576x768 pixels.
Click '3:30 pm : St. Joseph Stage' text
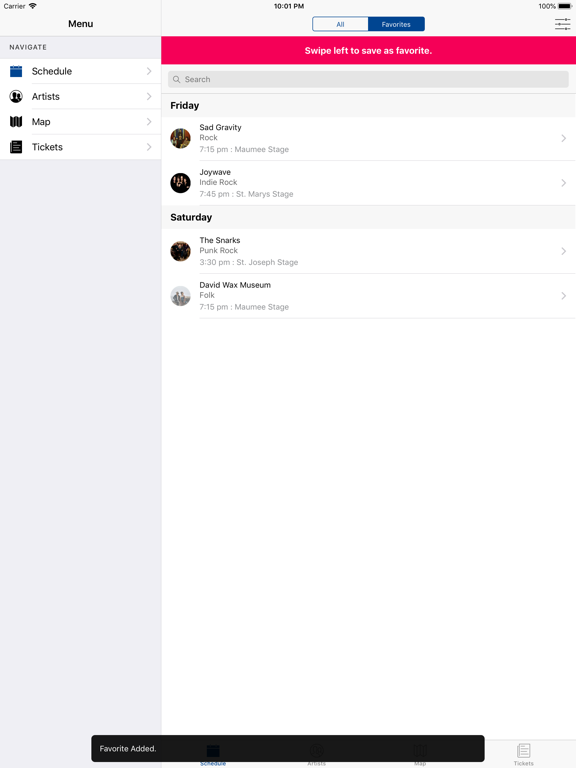point(249,262)
